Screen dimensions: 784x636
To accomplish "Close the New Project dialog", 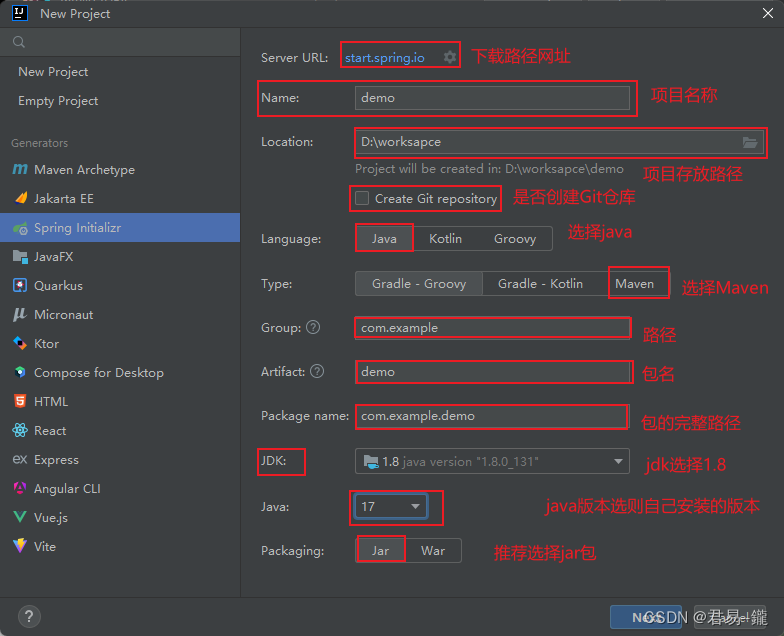I will pos(768,13).
